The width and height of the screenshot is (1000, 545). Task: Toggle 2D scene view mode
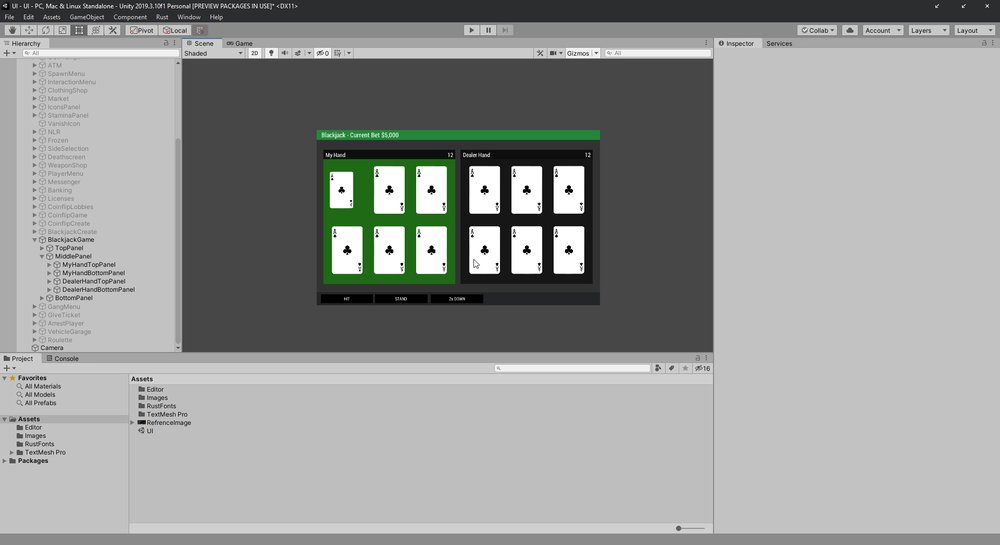[x=254, y=53]
